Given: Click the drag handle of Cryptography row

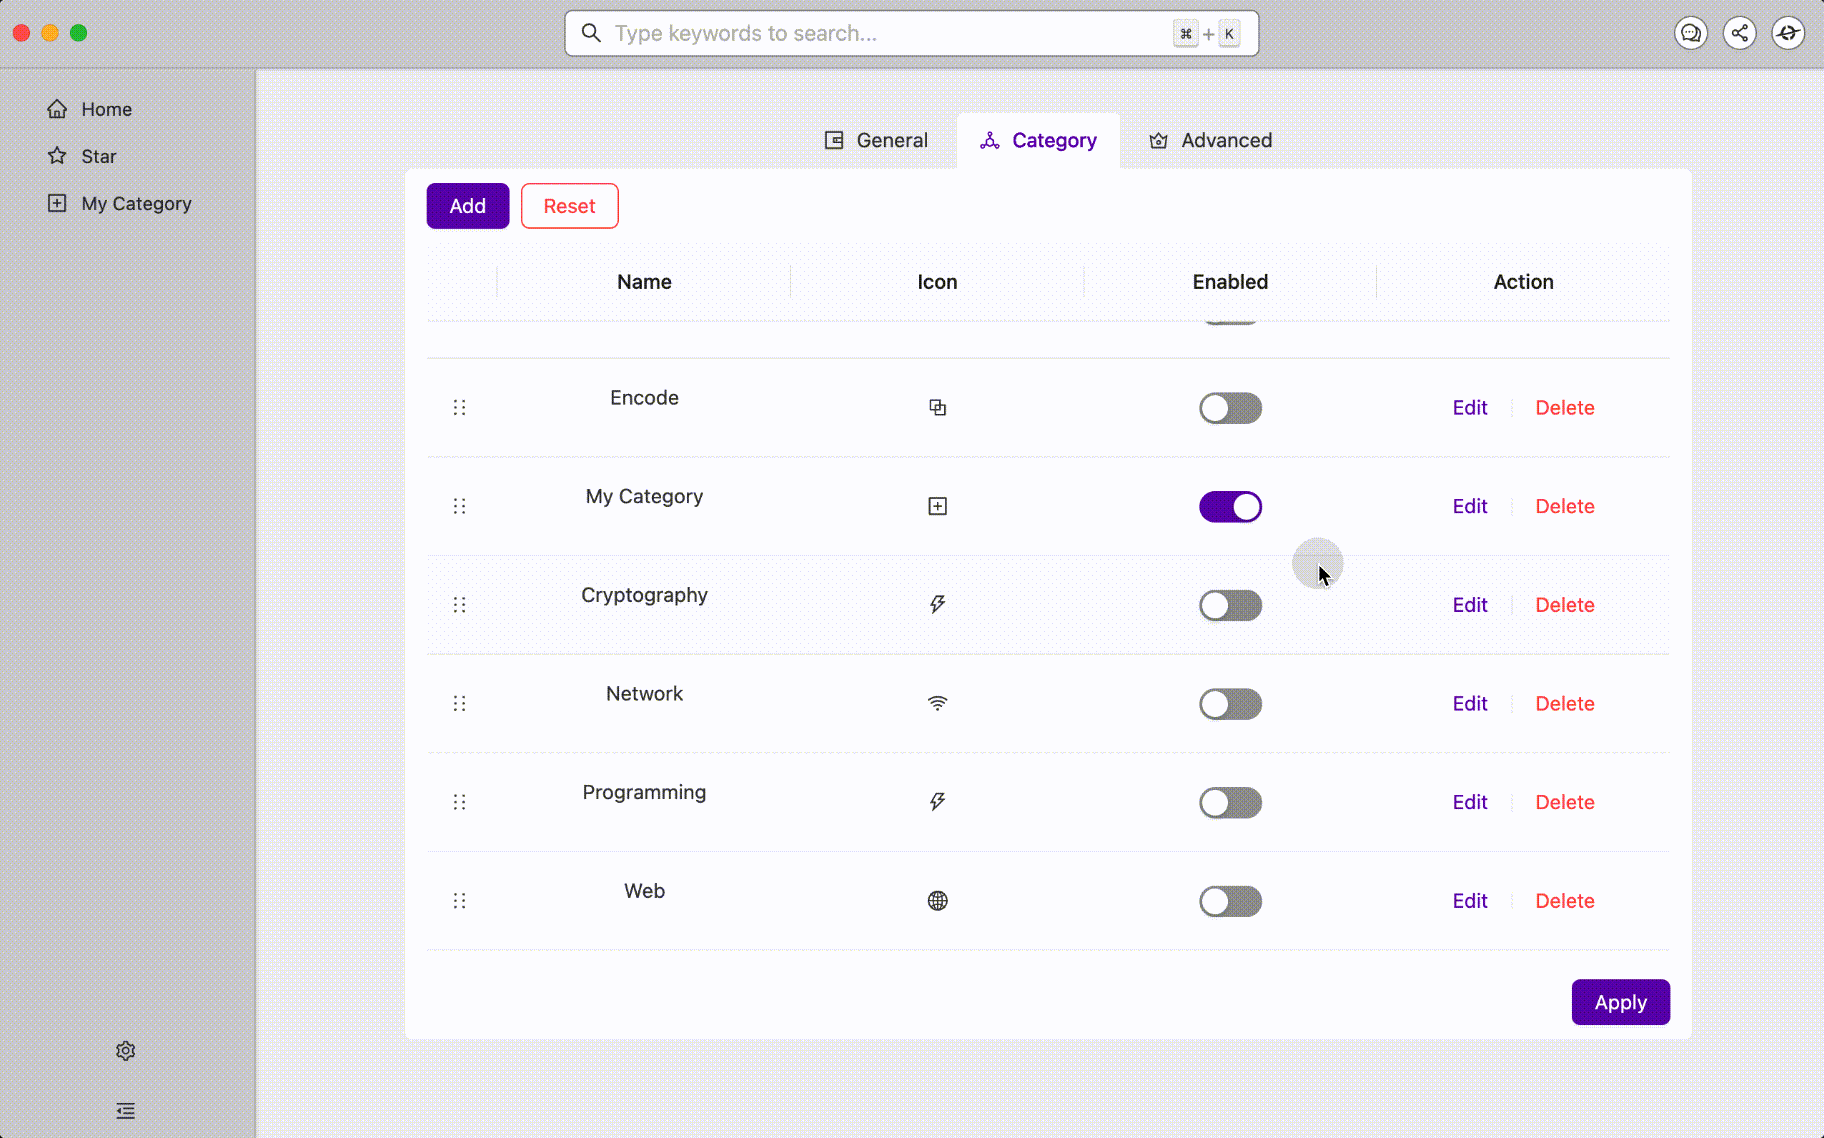Looking at the screenshot, I should [459, 605].
